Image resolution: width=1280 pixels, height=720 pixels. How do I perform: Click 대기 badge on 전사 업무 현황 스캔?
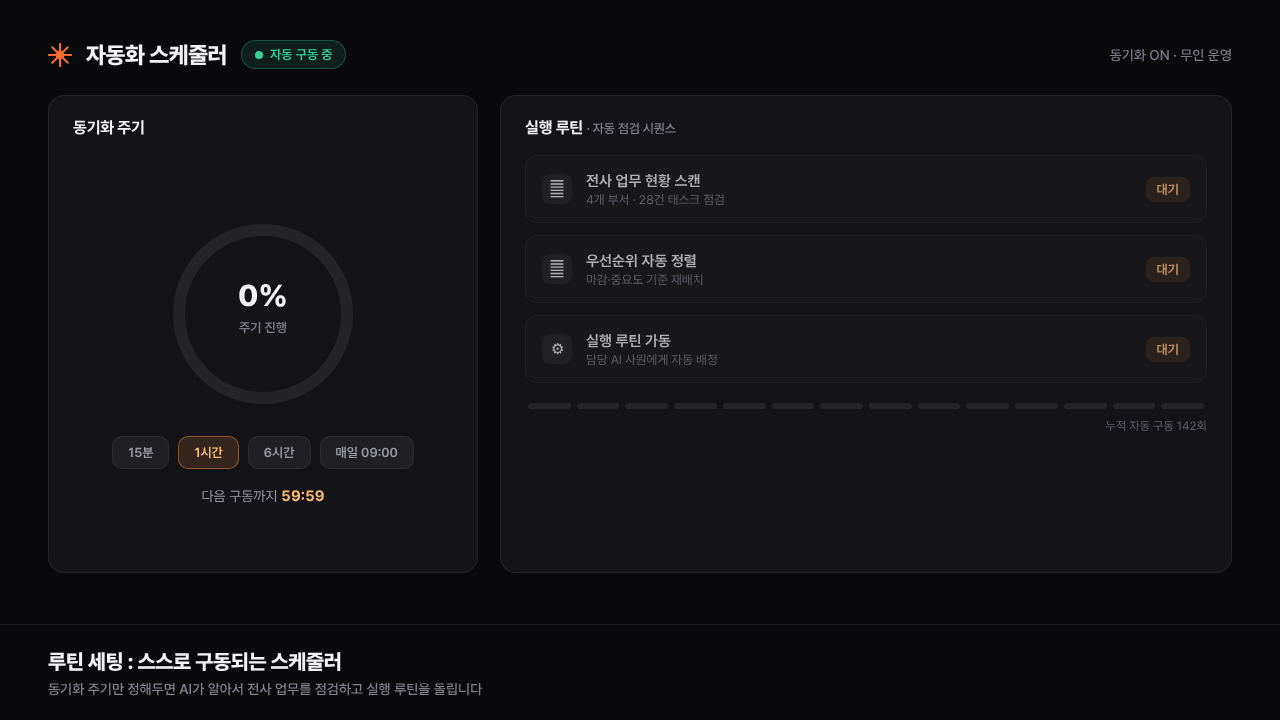coord(1168,189)
